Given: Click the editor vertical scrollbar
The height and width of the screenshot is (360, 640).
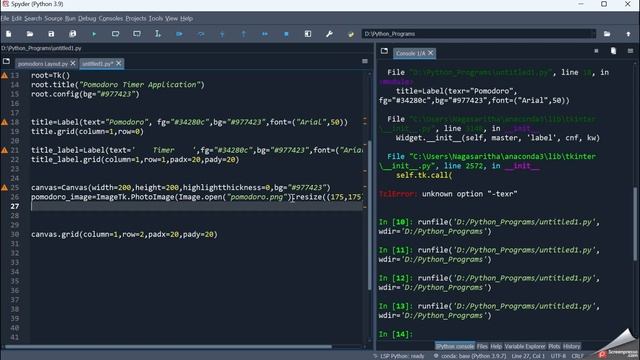Looking at the screenshot, I should [370, 215].
